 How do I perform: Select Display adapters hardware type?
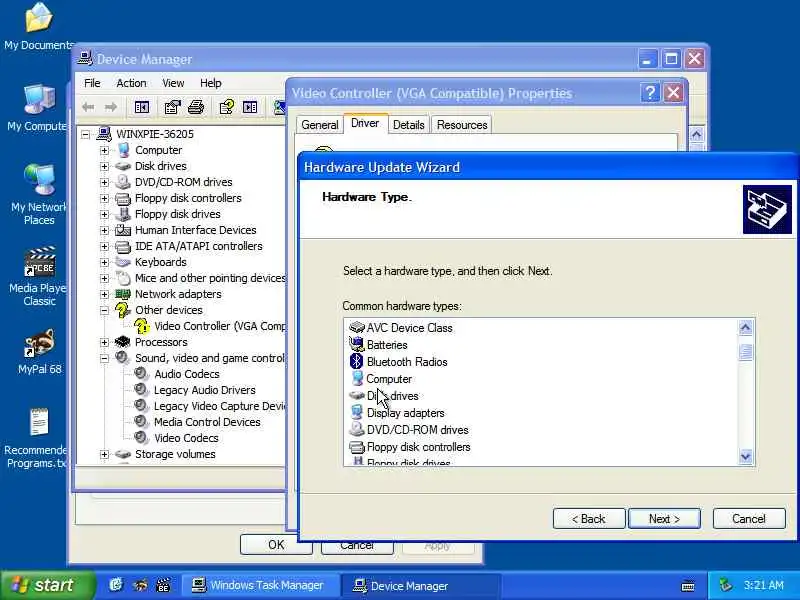396,413
